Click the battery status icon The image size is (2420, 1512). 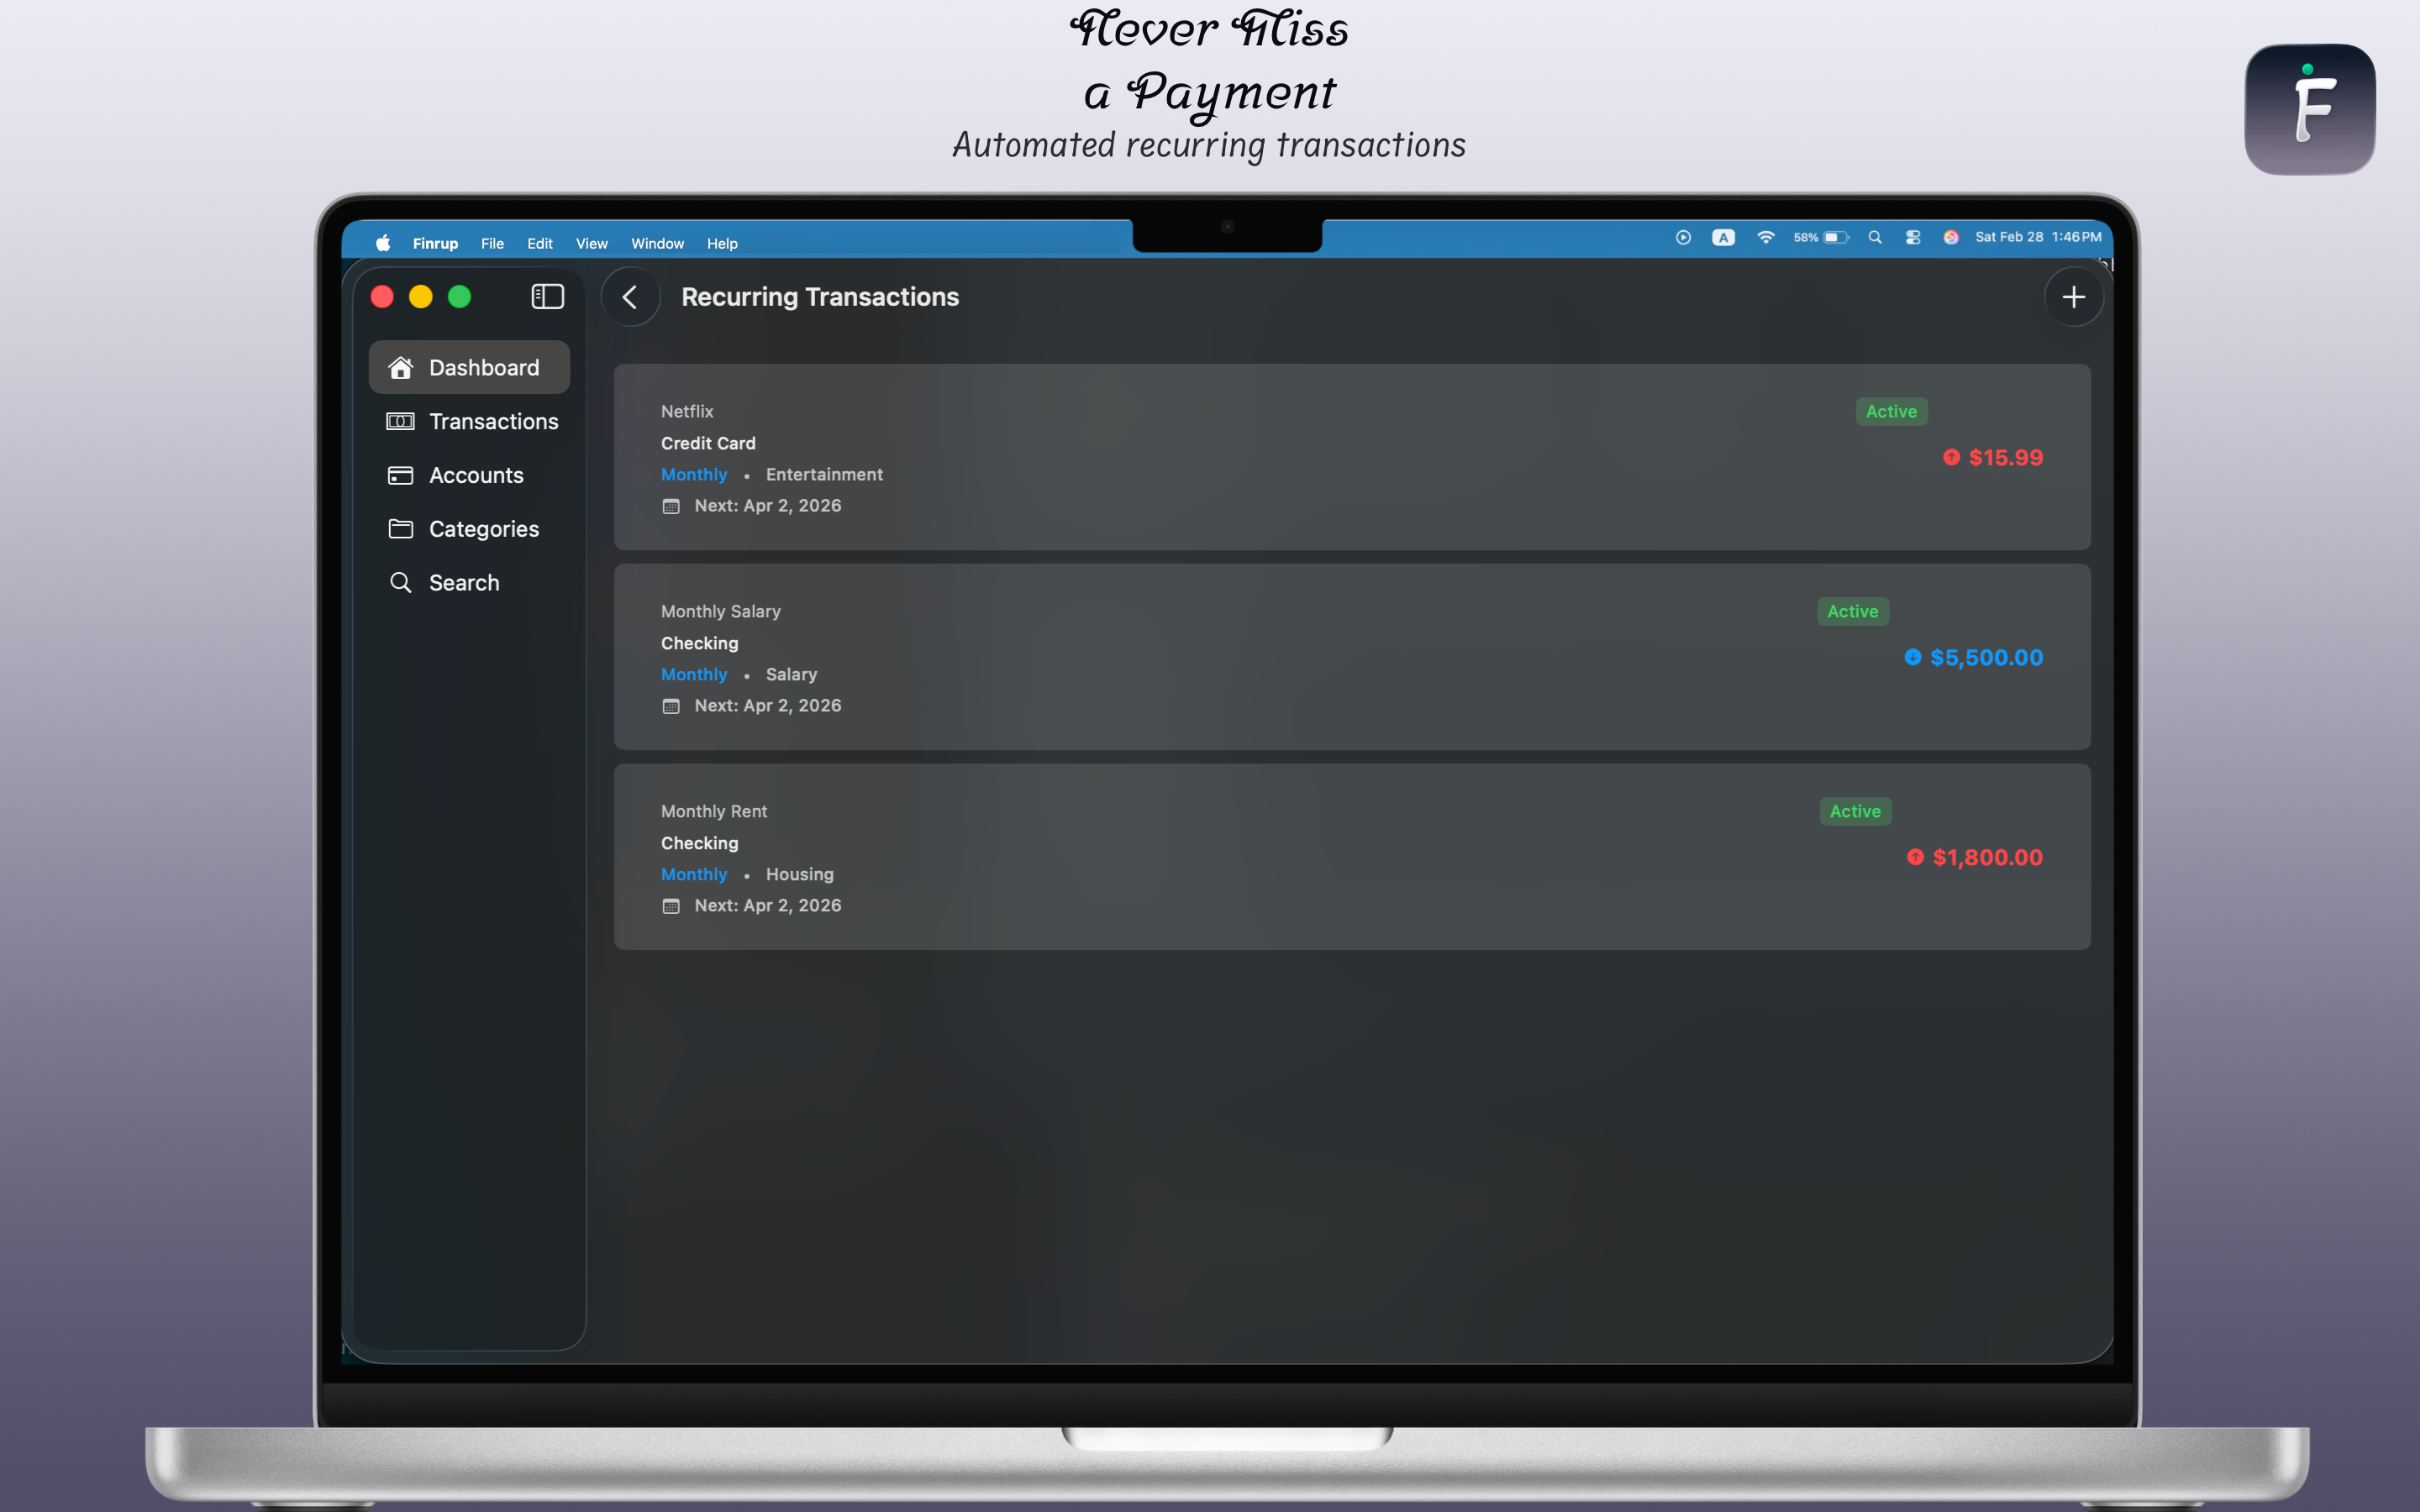tap(1836, 237)
